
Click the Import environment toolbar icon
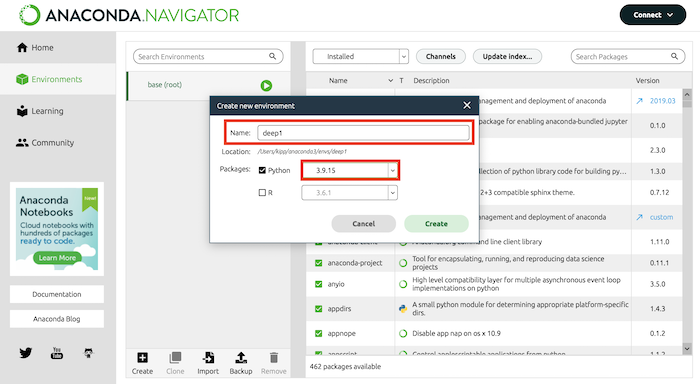[208, 363]
